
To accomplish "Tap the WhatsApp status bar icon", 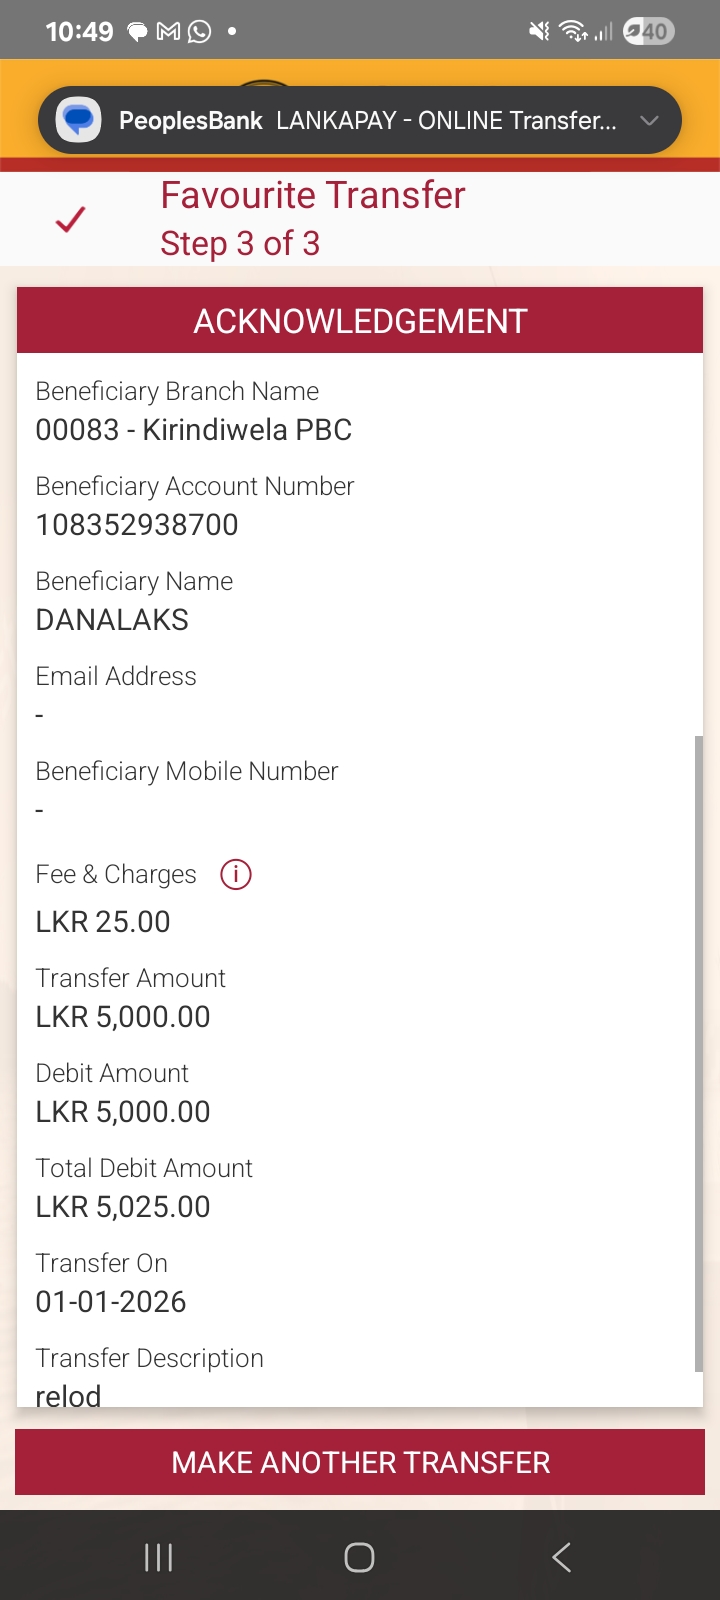I will 200,32.
